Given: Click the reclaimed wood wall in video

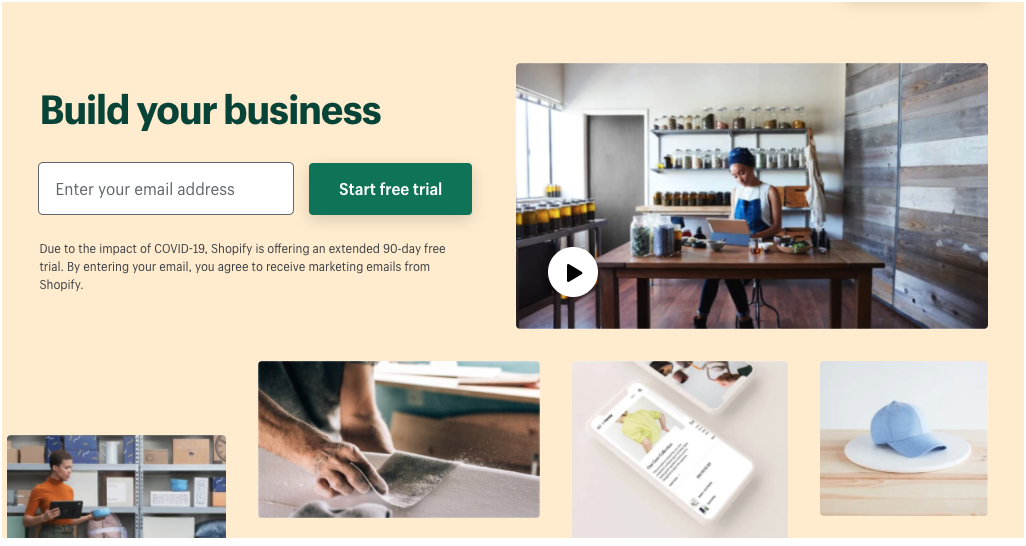Looking at the screenshot, I should click(916, 194).
